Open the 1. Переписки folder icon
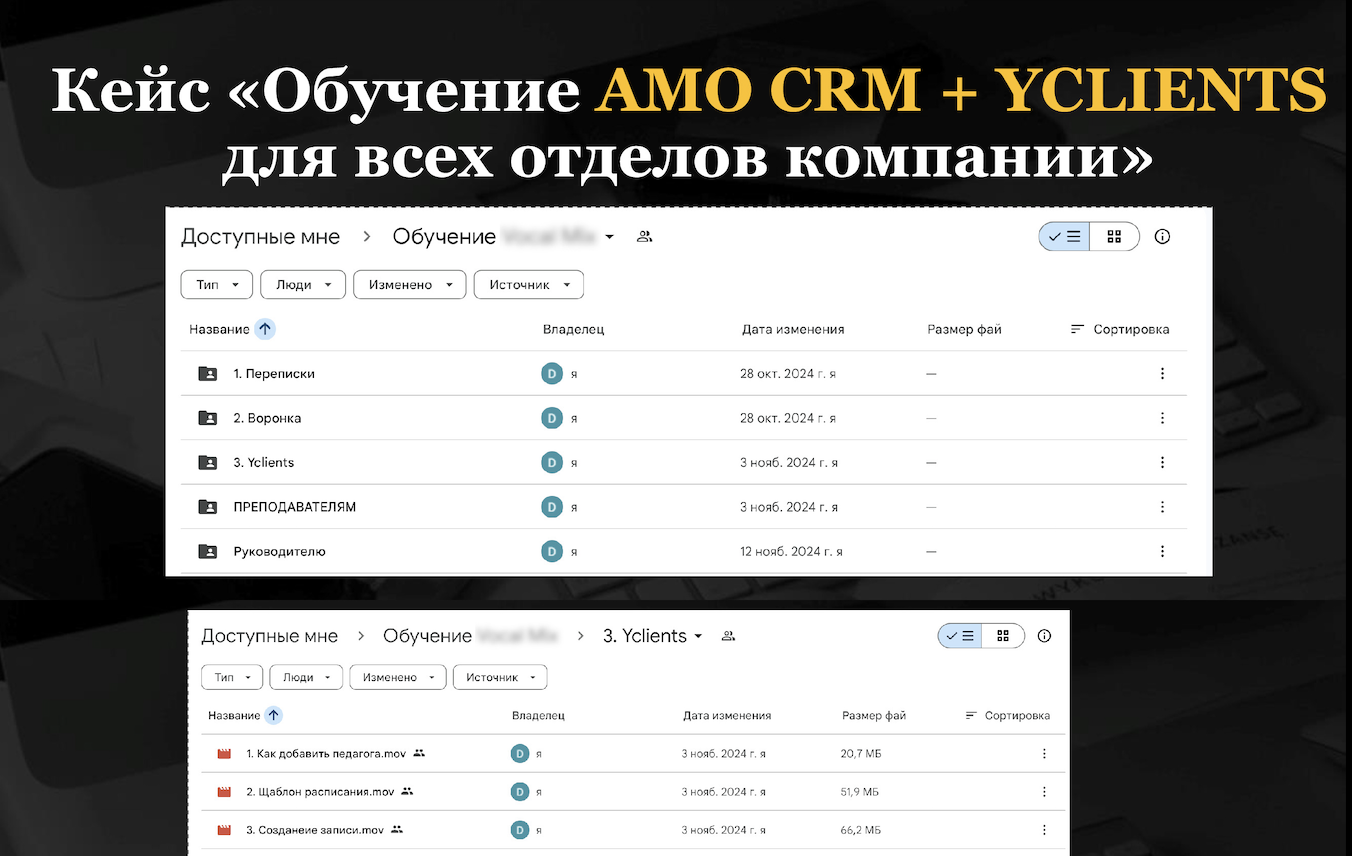The image size is (1352, 856). click(207, 374)
